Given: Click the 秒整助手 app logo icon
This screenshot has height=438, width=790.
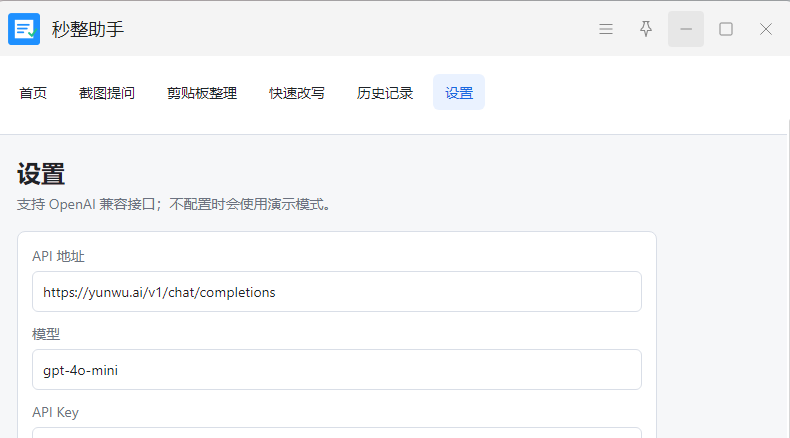Looking at the screenshot, I should point(24,29).
